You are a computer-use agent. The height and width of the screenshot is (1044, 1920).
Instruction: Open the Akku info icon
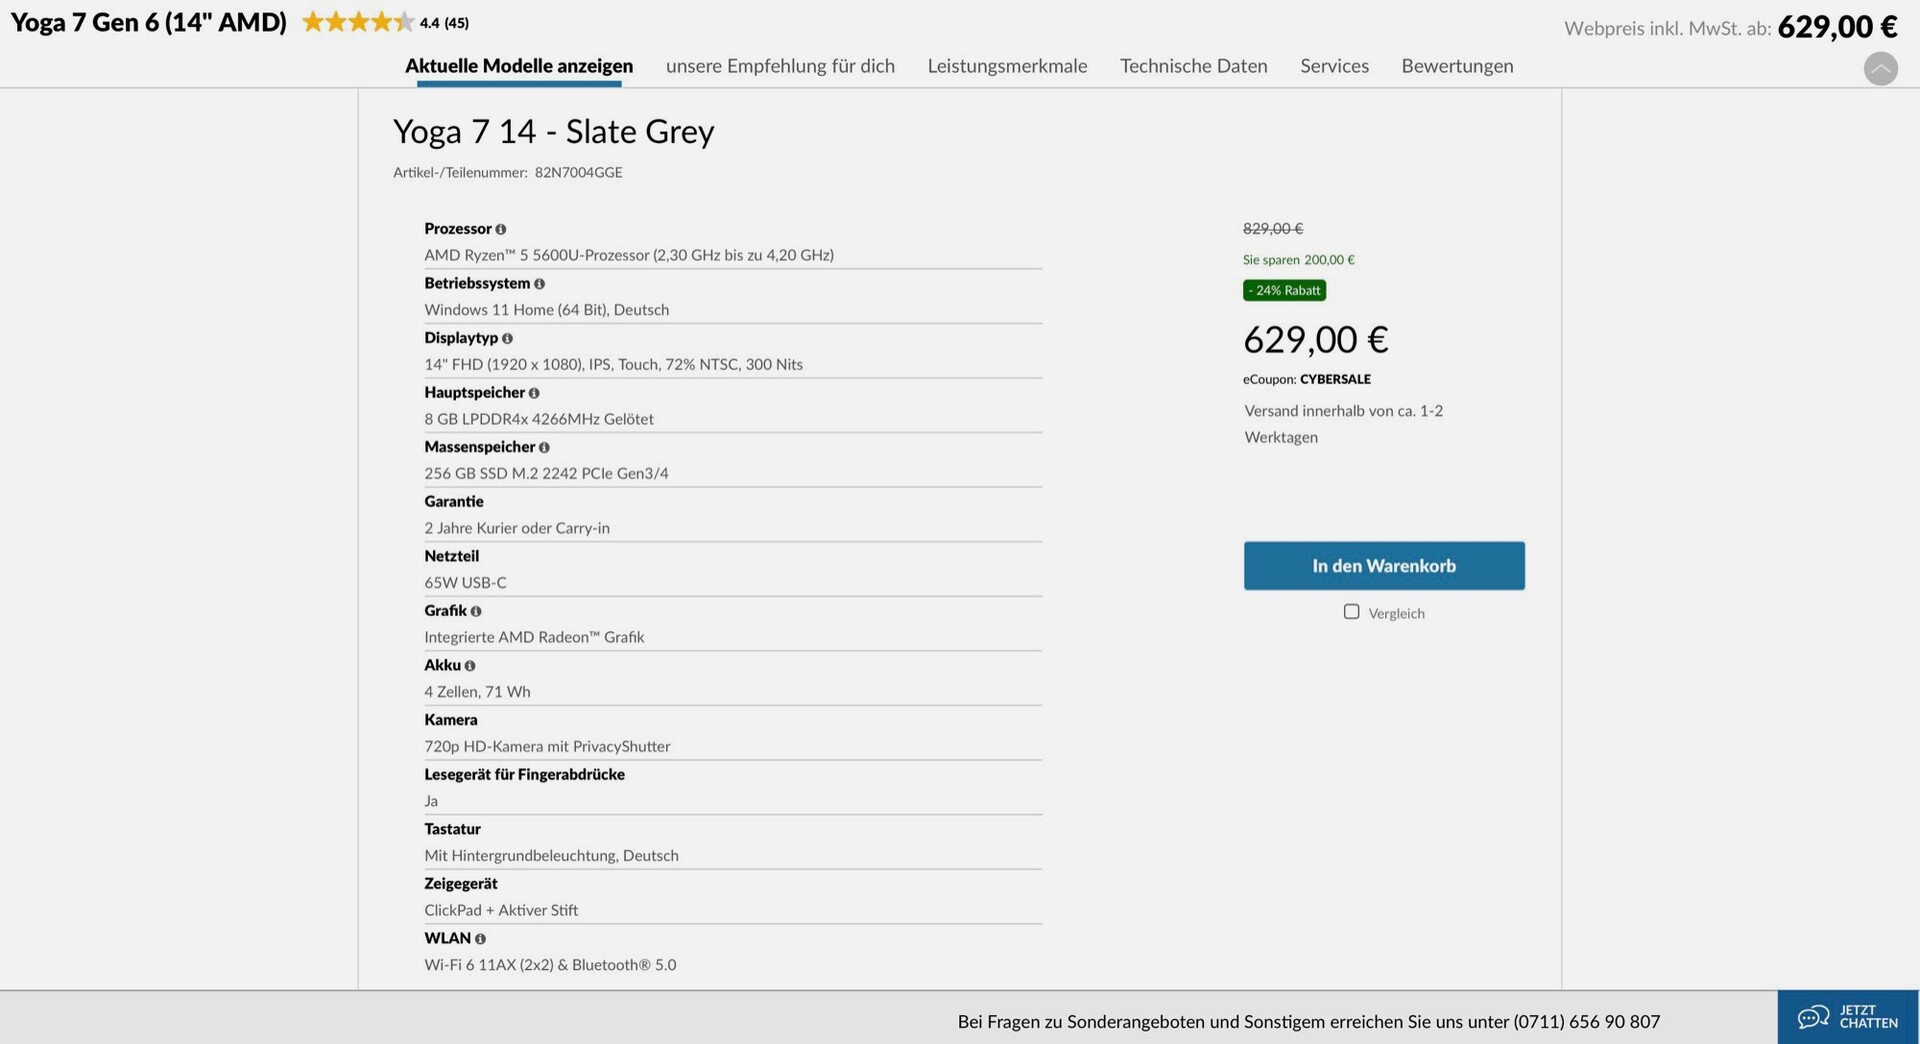(470, 666)
